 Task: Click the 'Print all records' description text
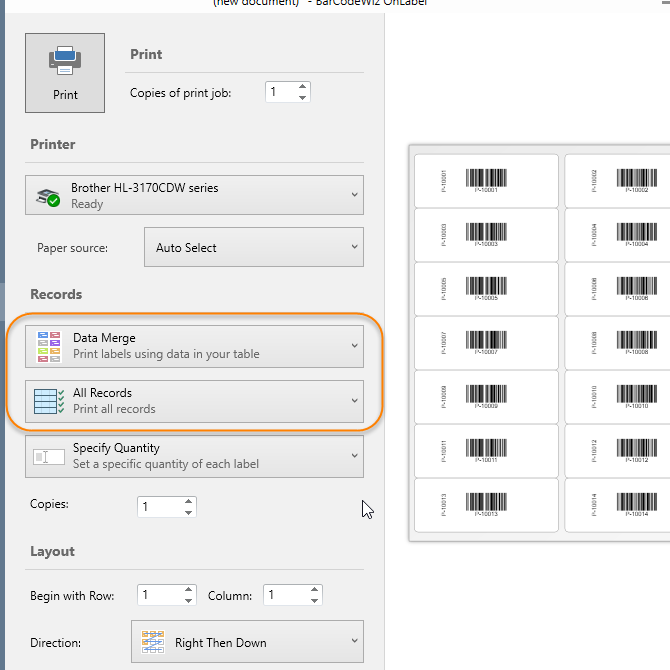click(114, 409)
